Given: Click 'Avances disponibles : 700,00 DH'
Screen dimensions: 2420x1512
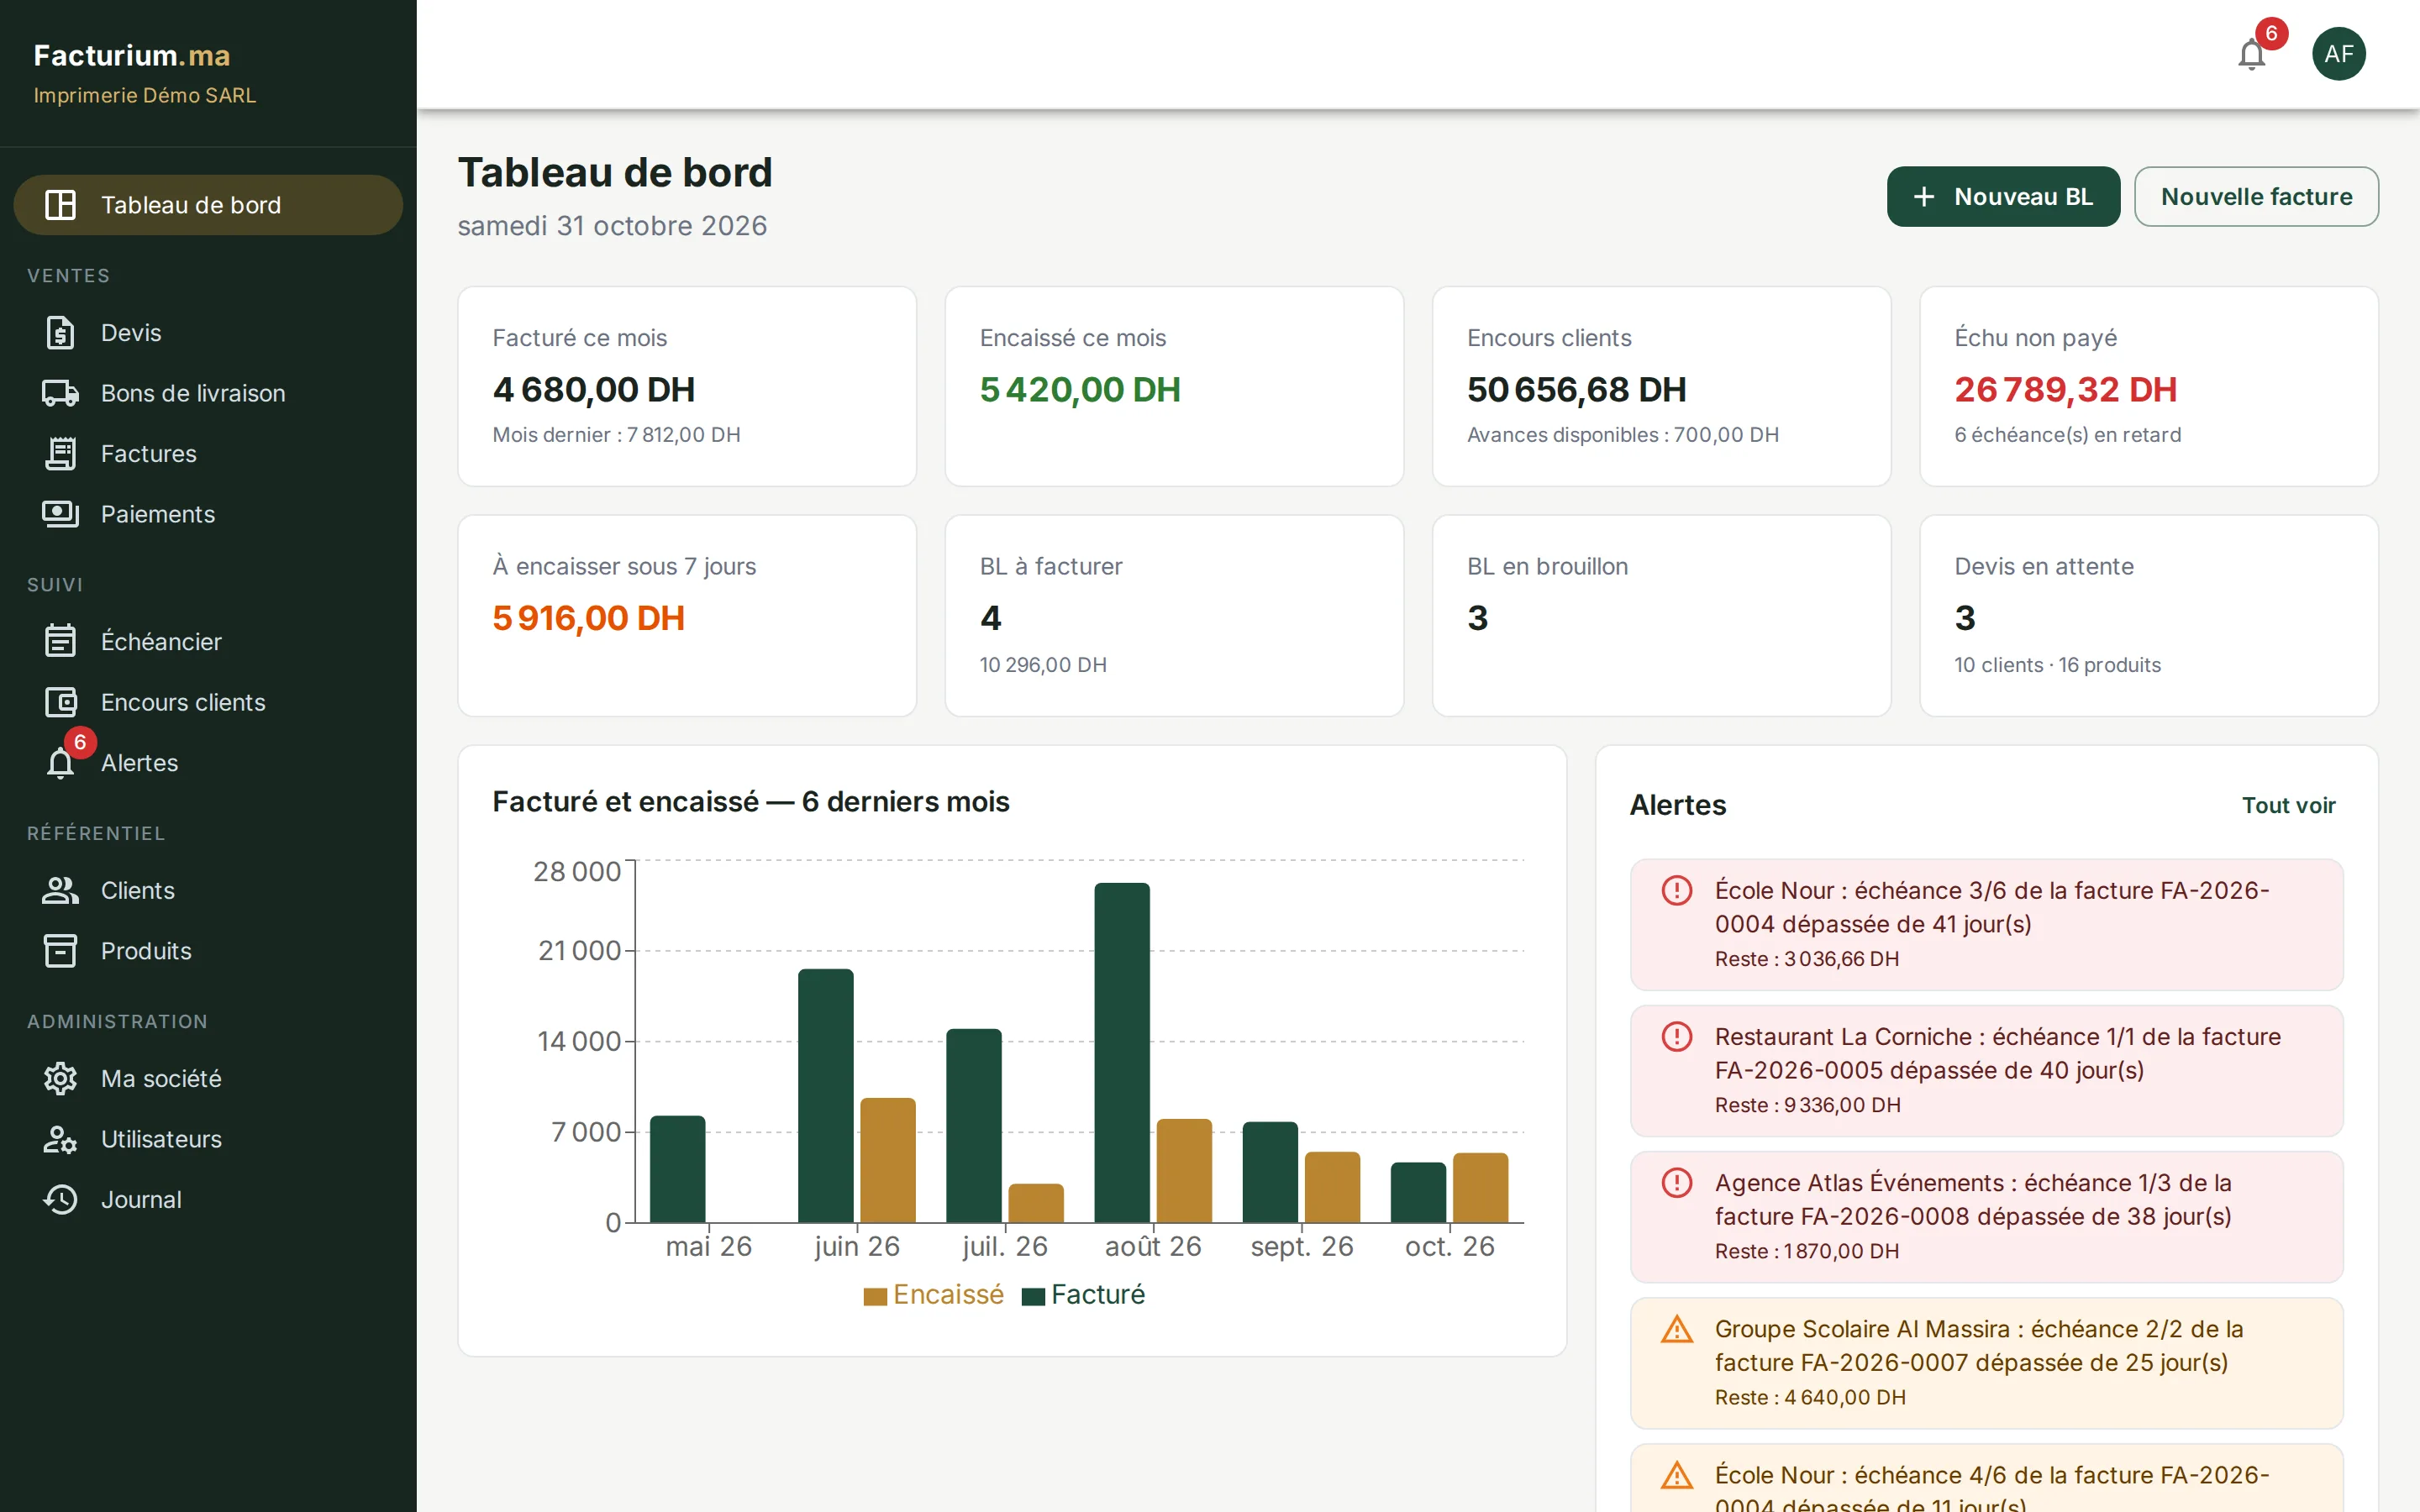Looking at the screenshot, I should pos(1622,435).
